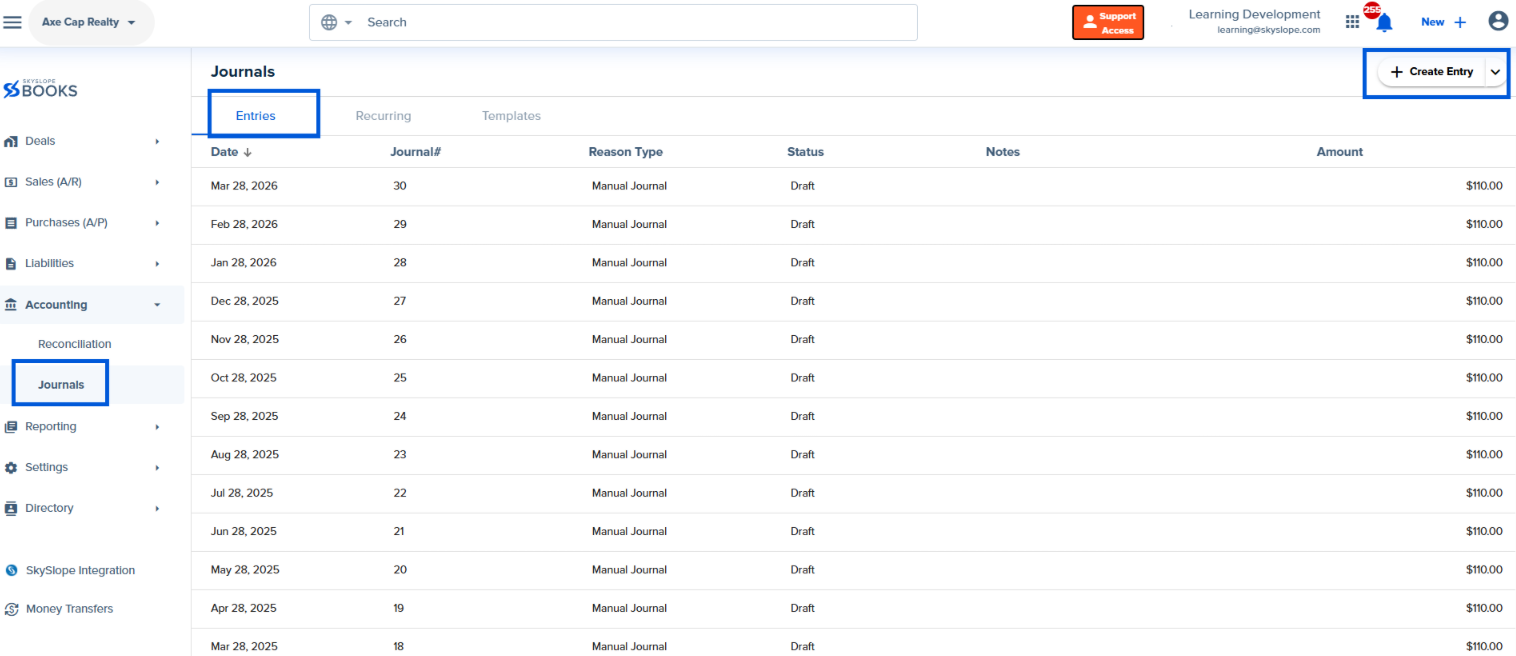1516x656 pixels.
Task: Click the Liabilities document icon
Action: (11, 264)
